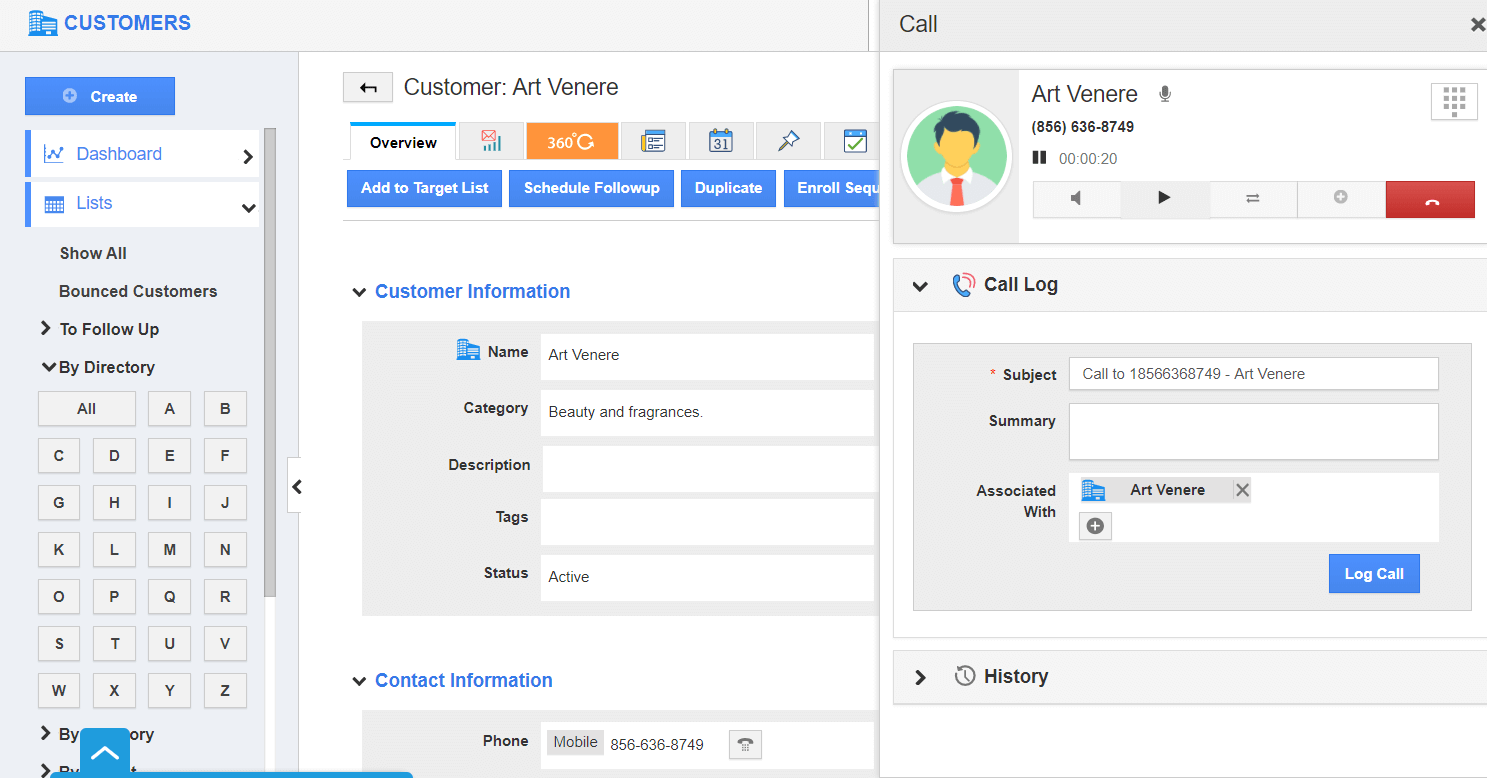Go back using the left arrow button
This screenshot has height=778, width=1487.
point(368,88)
